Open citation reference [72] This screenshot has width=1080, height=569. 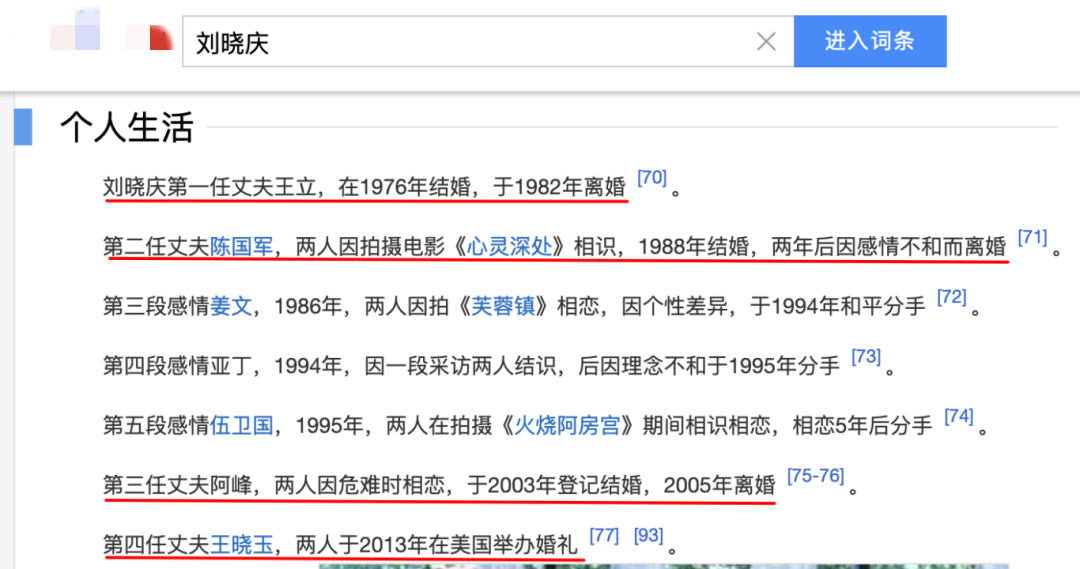951,297
